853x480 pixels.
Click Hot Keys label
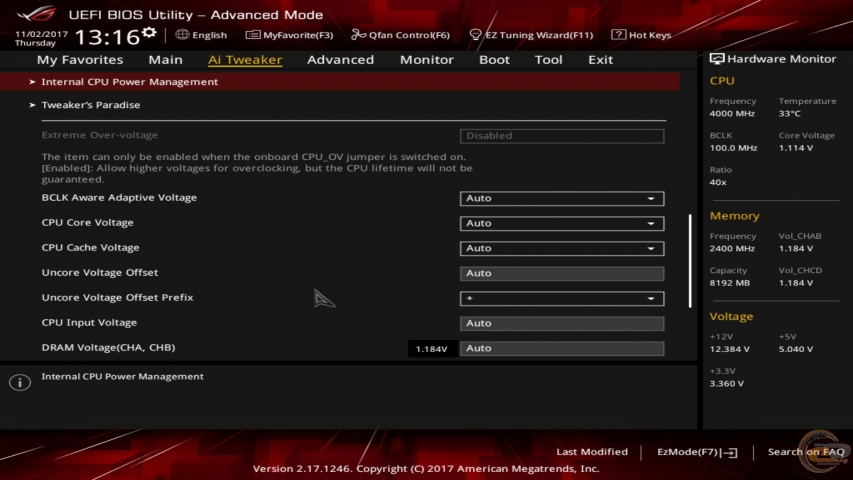pyautogui.click(x=650, y=35)
